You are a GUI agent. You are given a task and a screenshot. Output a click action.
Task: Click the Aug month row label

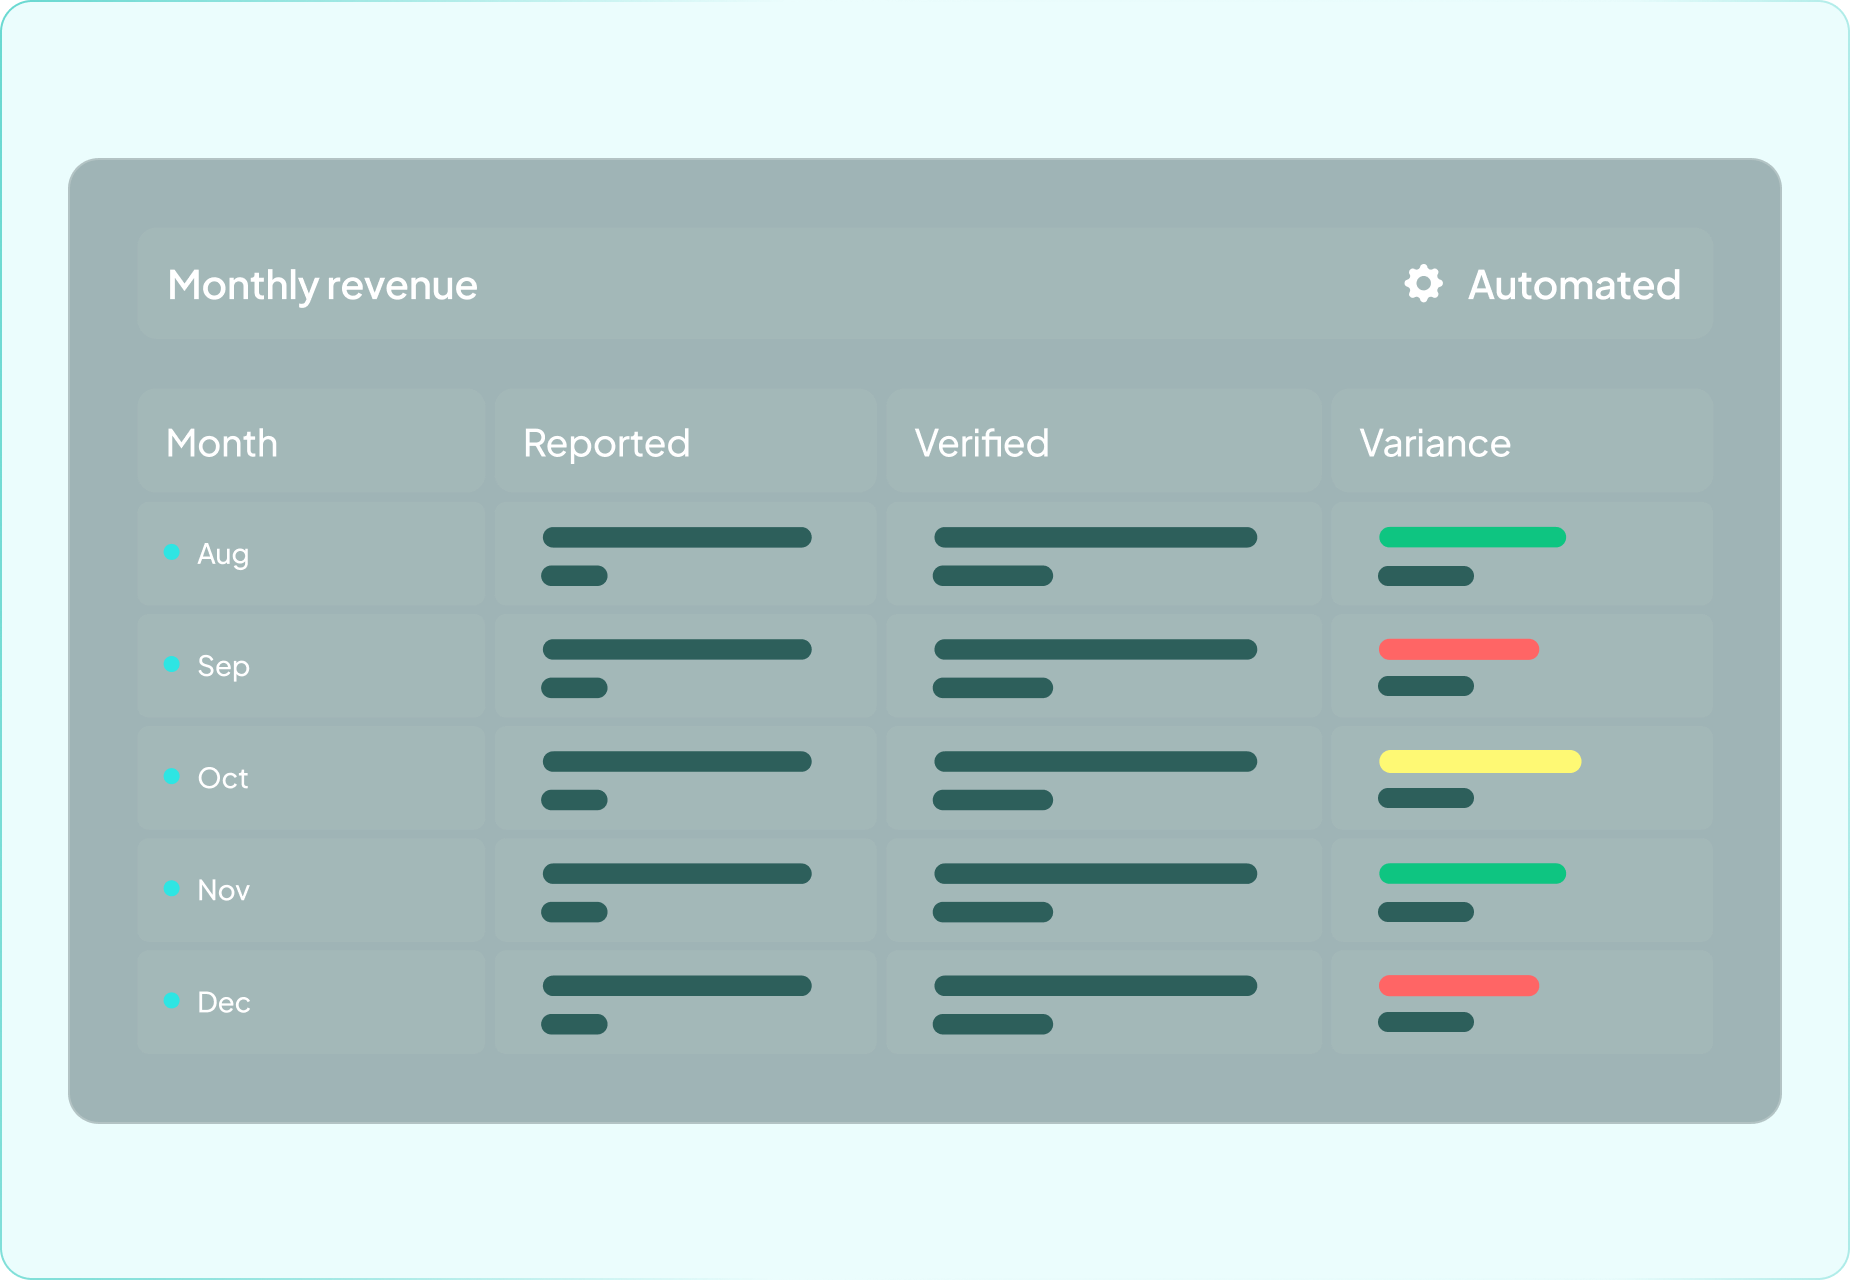point(223,554)
